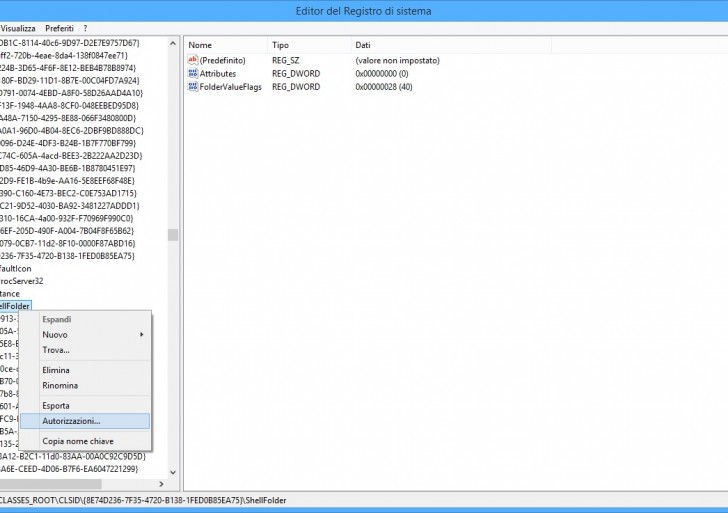Choose Esporta from the context menu
The height and width of the screenshot is (513, 728).
[x=56, y=406]
